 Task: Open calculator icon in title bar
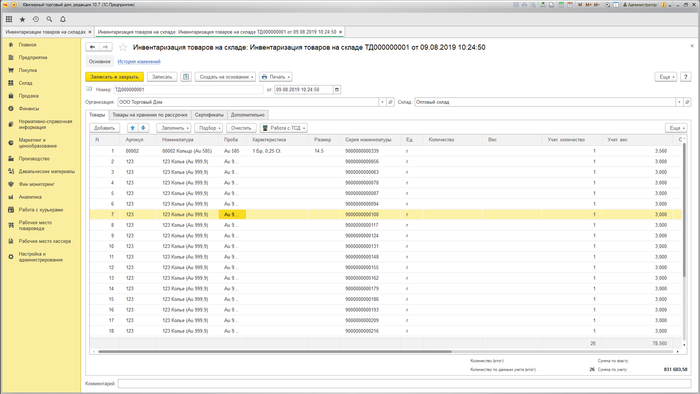(560, 5)
